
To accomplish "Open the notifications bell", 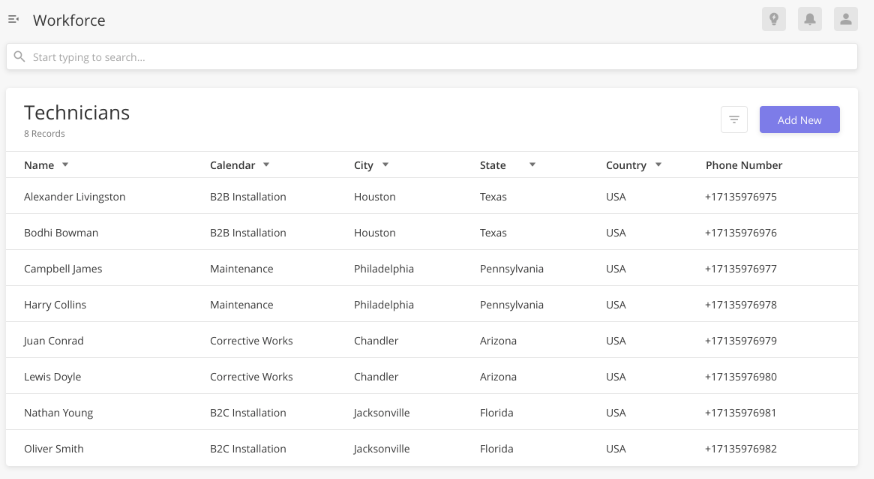I will click(810, 20).
